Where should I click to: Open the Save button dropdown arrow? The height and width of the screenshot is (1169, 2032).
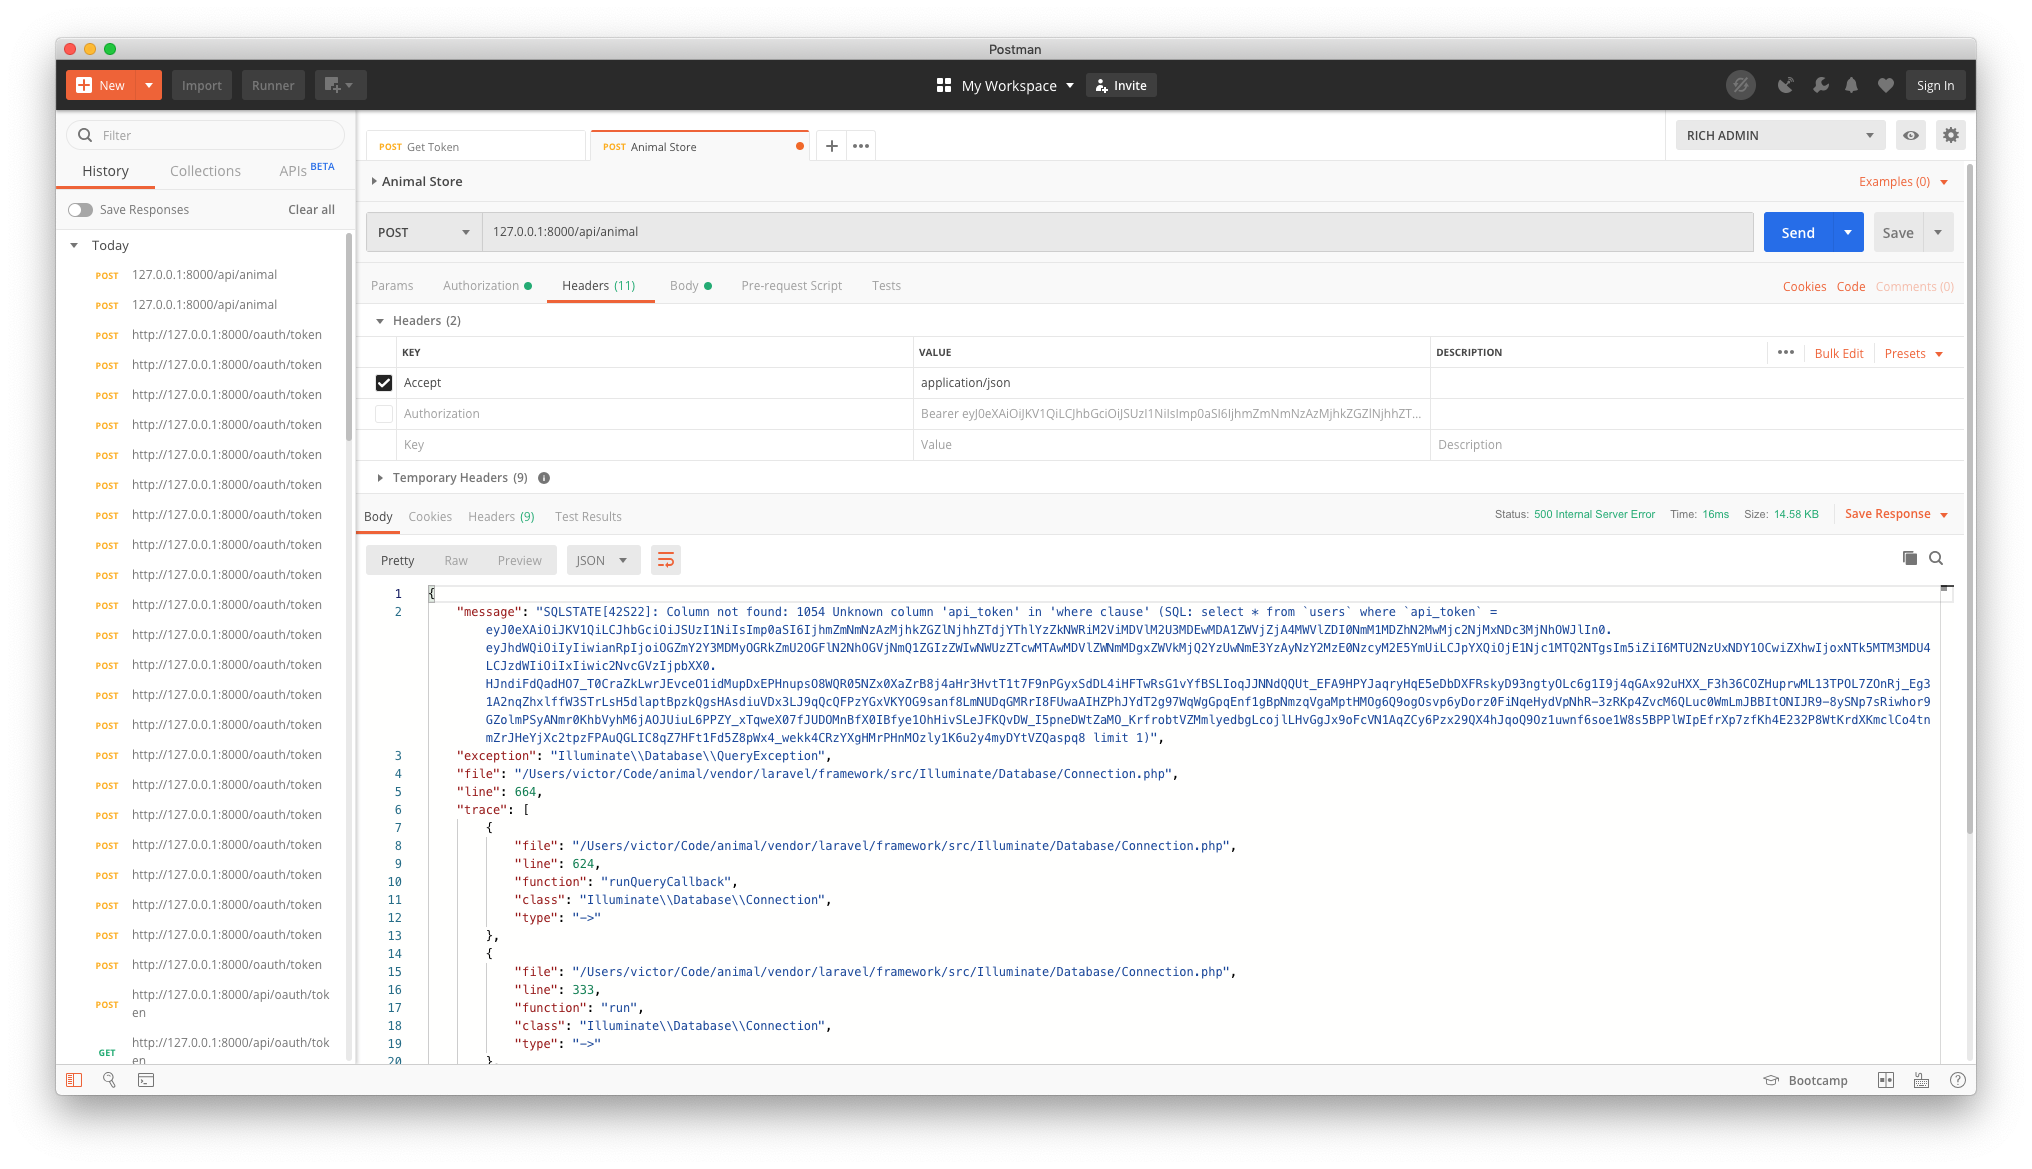1938,232
